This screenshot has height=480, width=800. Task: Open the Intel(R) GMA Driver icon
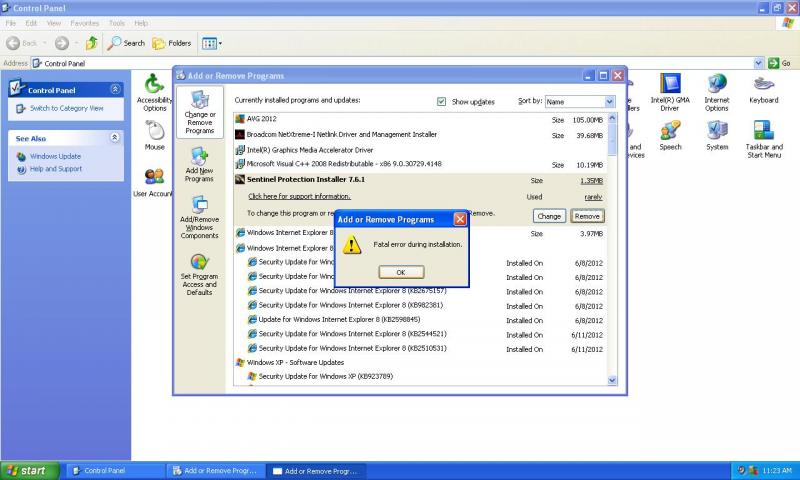coord(670,93)
